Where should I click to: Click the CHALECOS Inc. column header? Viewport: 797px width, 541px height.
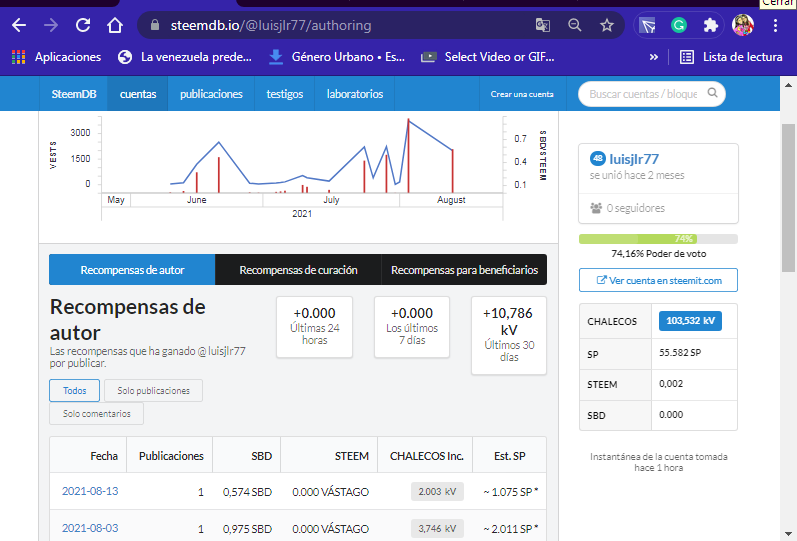point(426,456)
